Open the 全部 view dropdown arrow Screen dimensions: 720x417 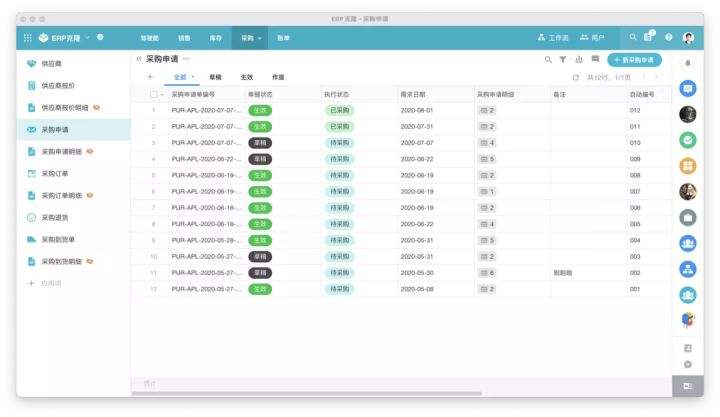193,77
